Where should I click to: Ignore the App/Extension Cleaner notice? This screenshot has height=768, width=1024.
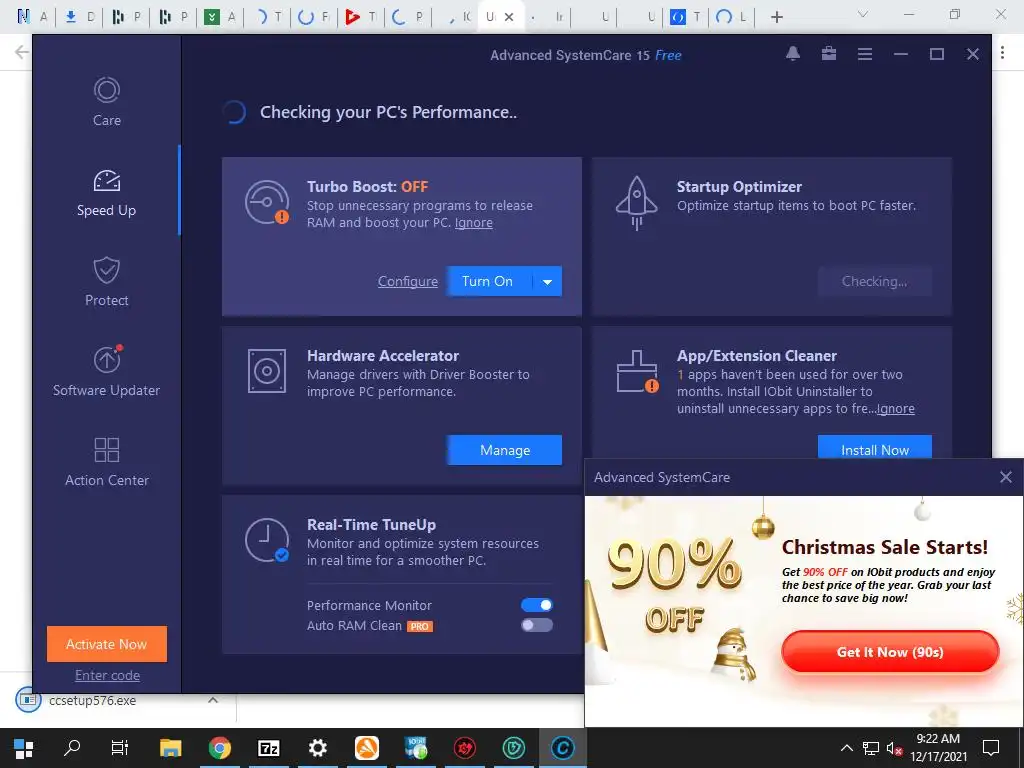[895, 409]
